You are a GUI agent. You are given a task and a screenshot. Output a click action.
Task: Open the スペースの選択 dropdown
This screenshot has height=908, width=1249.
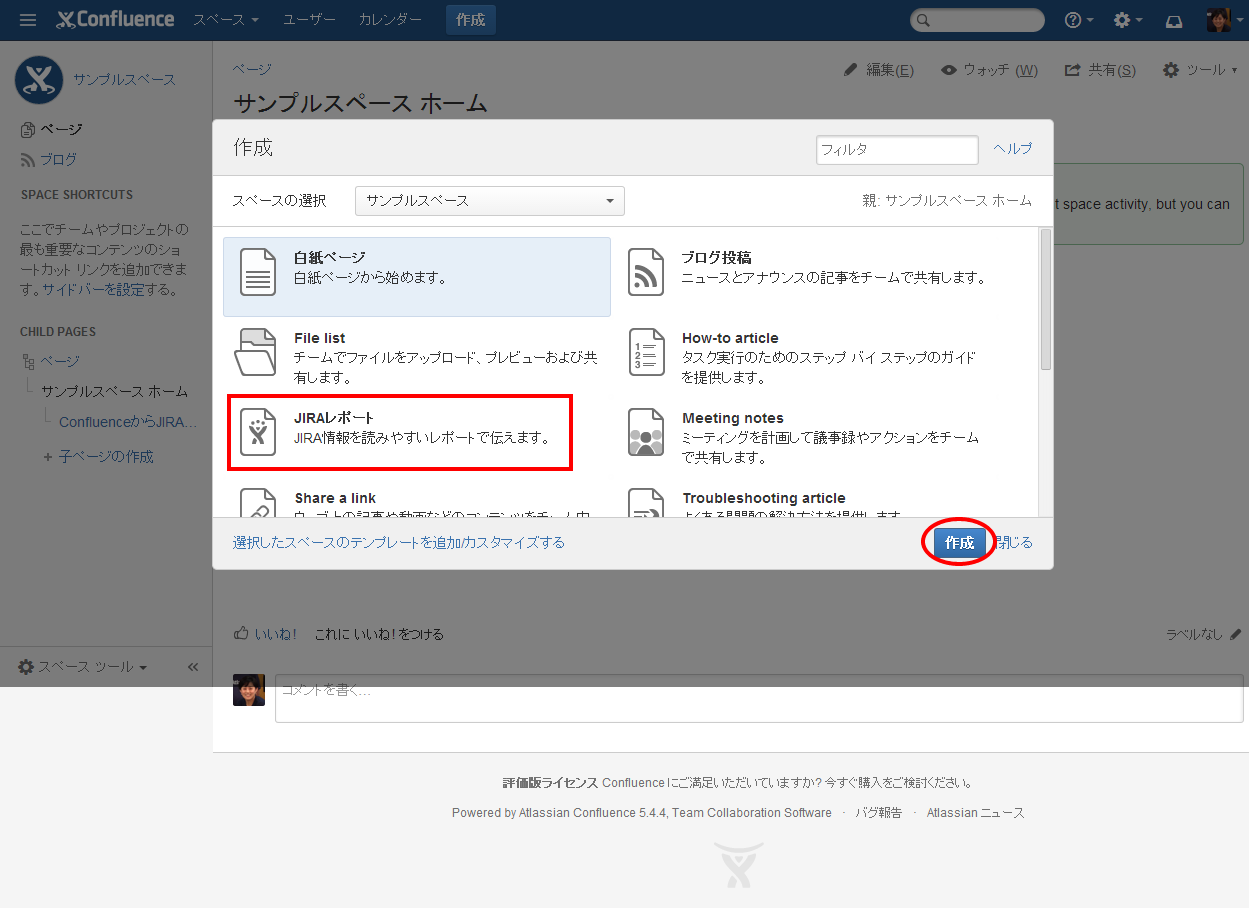tap(490, 201)
